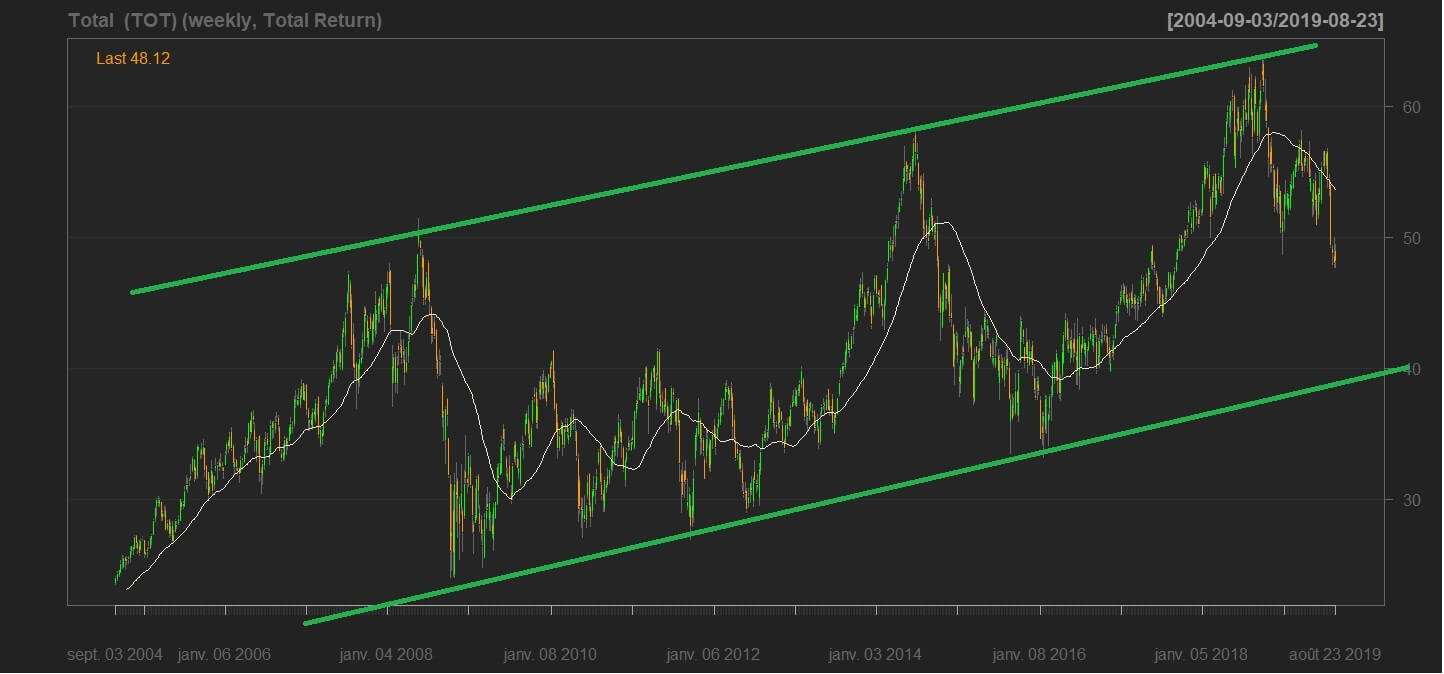Click the 'janv. 08 2016' x-axis label

(x=1039, y=655)
